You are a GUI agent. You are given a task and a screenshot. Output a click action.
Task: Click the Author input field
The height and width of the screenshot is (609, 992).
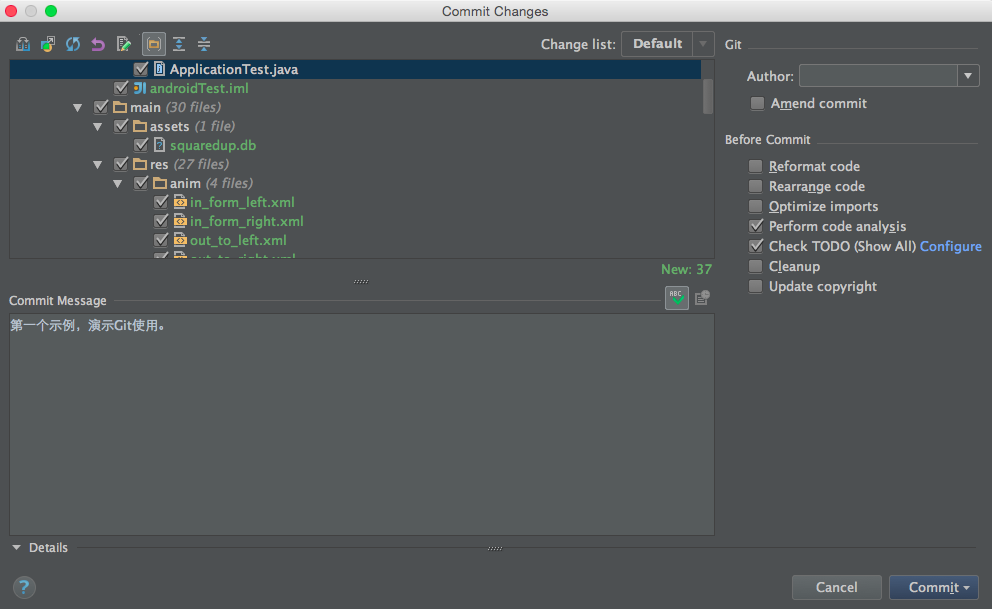click(878, 76)
